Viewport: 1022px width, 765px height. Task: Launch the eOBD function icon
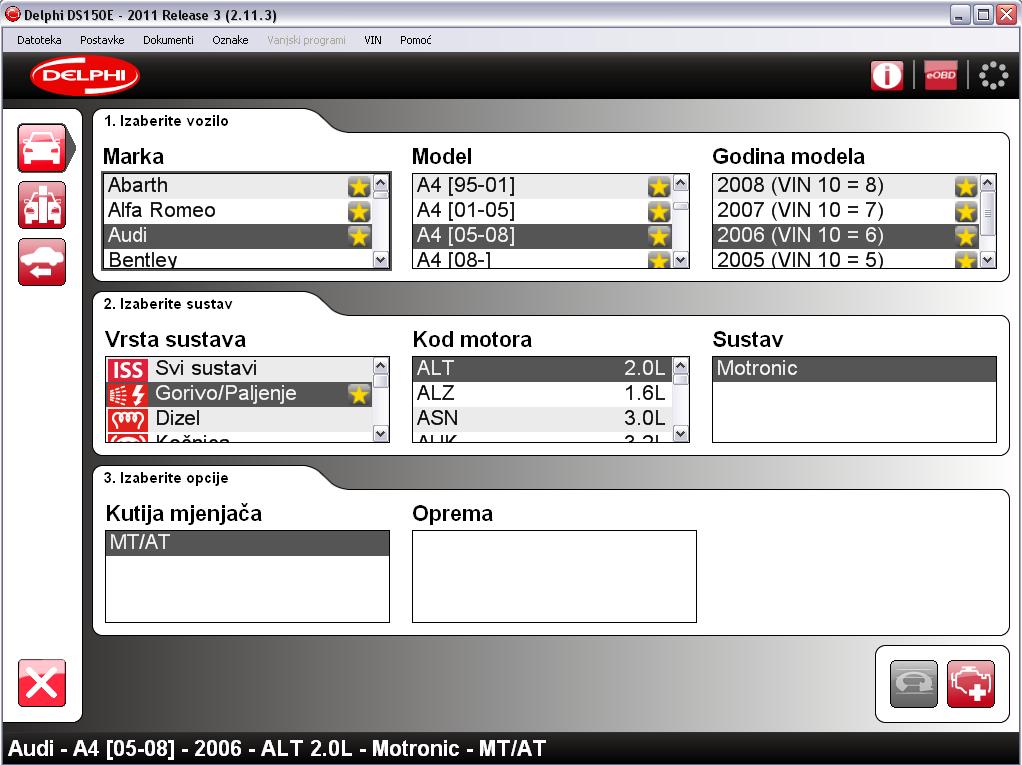tap(941, 76)
